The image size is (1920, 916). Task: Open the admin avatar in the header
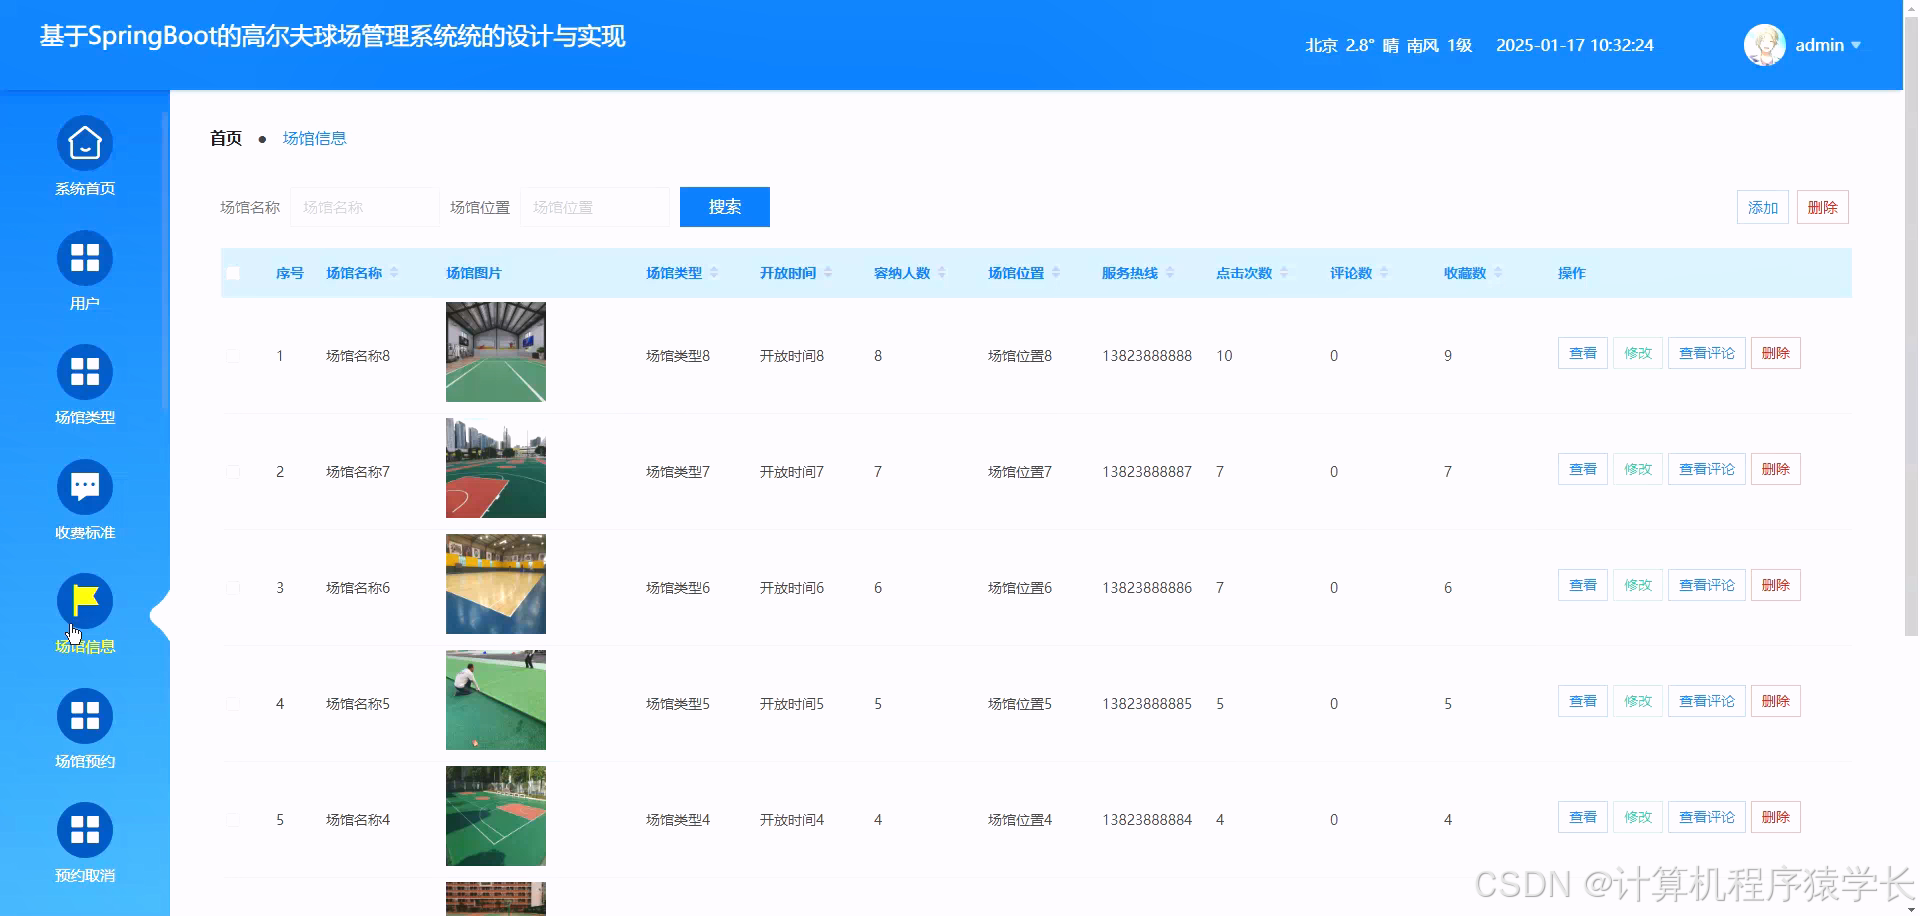coord(1764,44)
